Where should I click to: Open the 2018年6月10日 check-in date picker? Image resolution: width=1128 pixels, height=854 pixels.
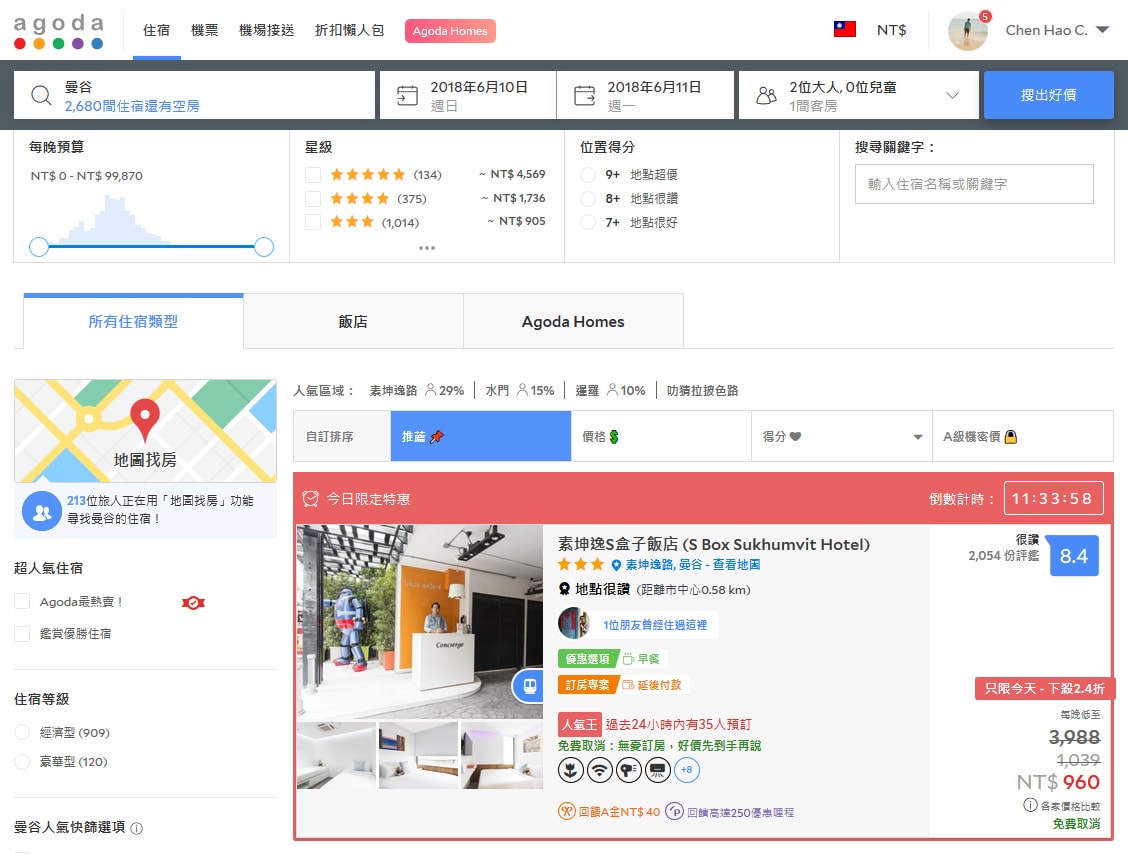pyautogui.click(x=468, y=95)
